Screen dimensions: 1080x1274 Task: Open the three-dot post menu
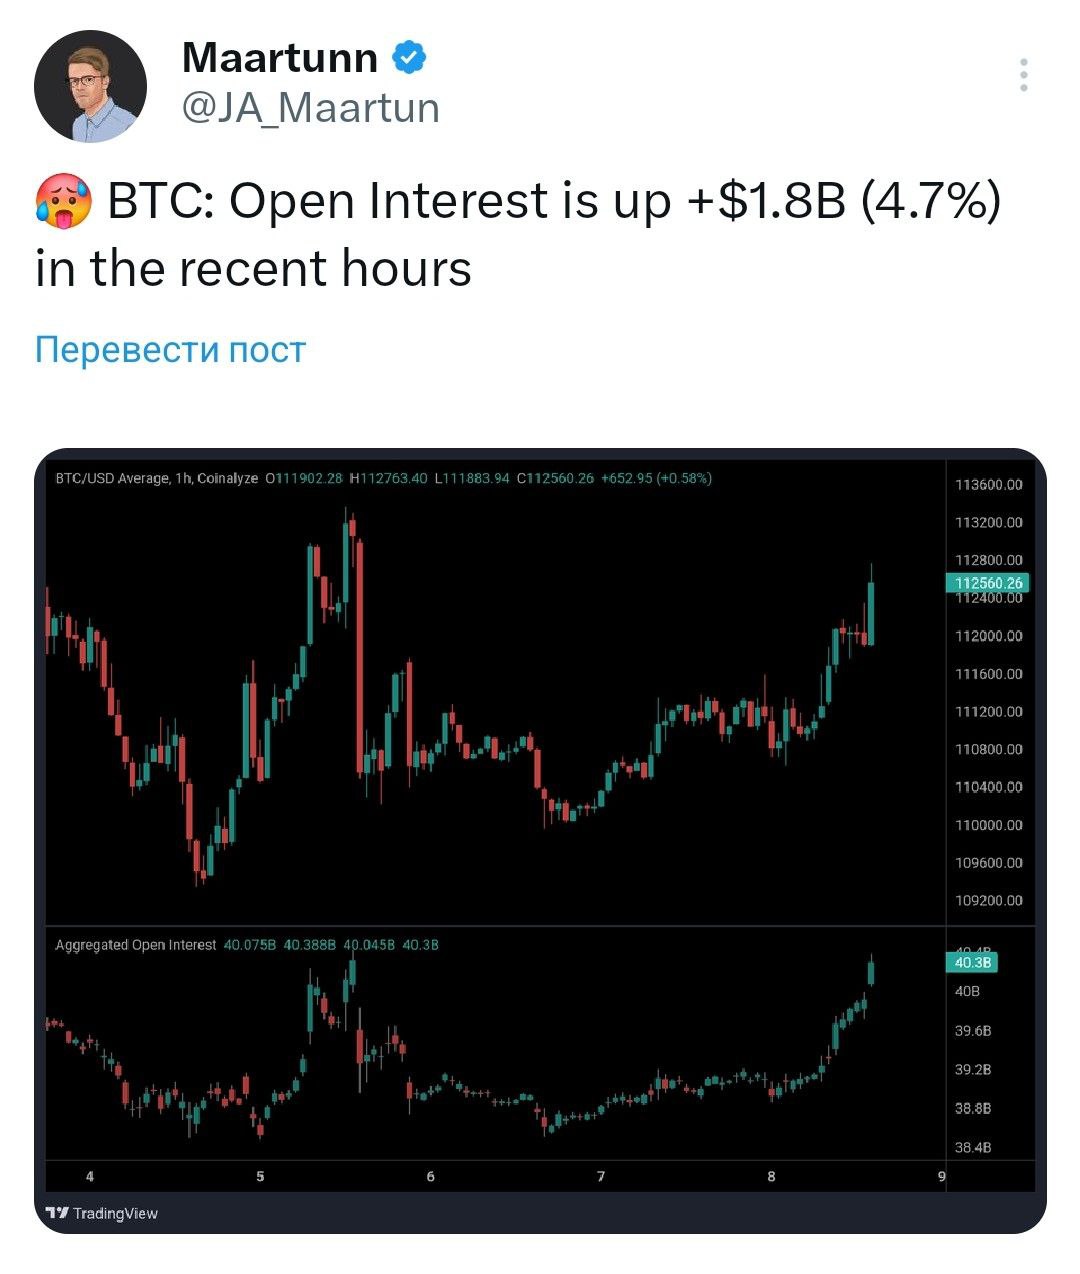coord(1023,75)
